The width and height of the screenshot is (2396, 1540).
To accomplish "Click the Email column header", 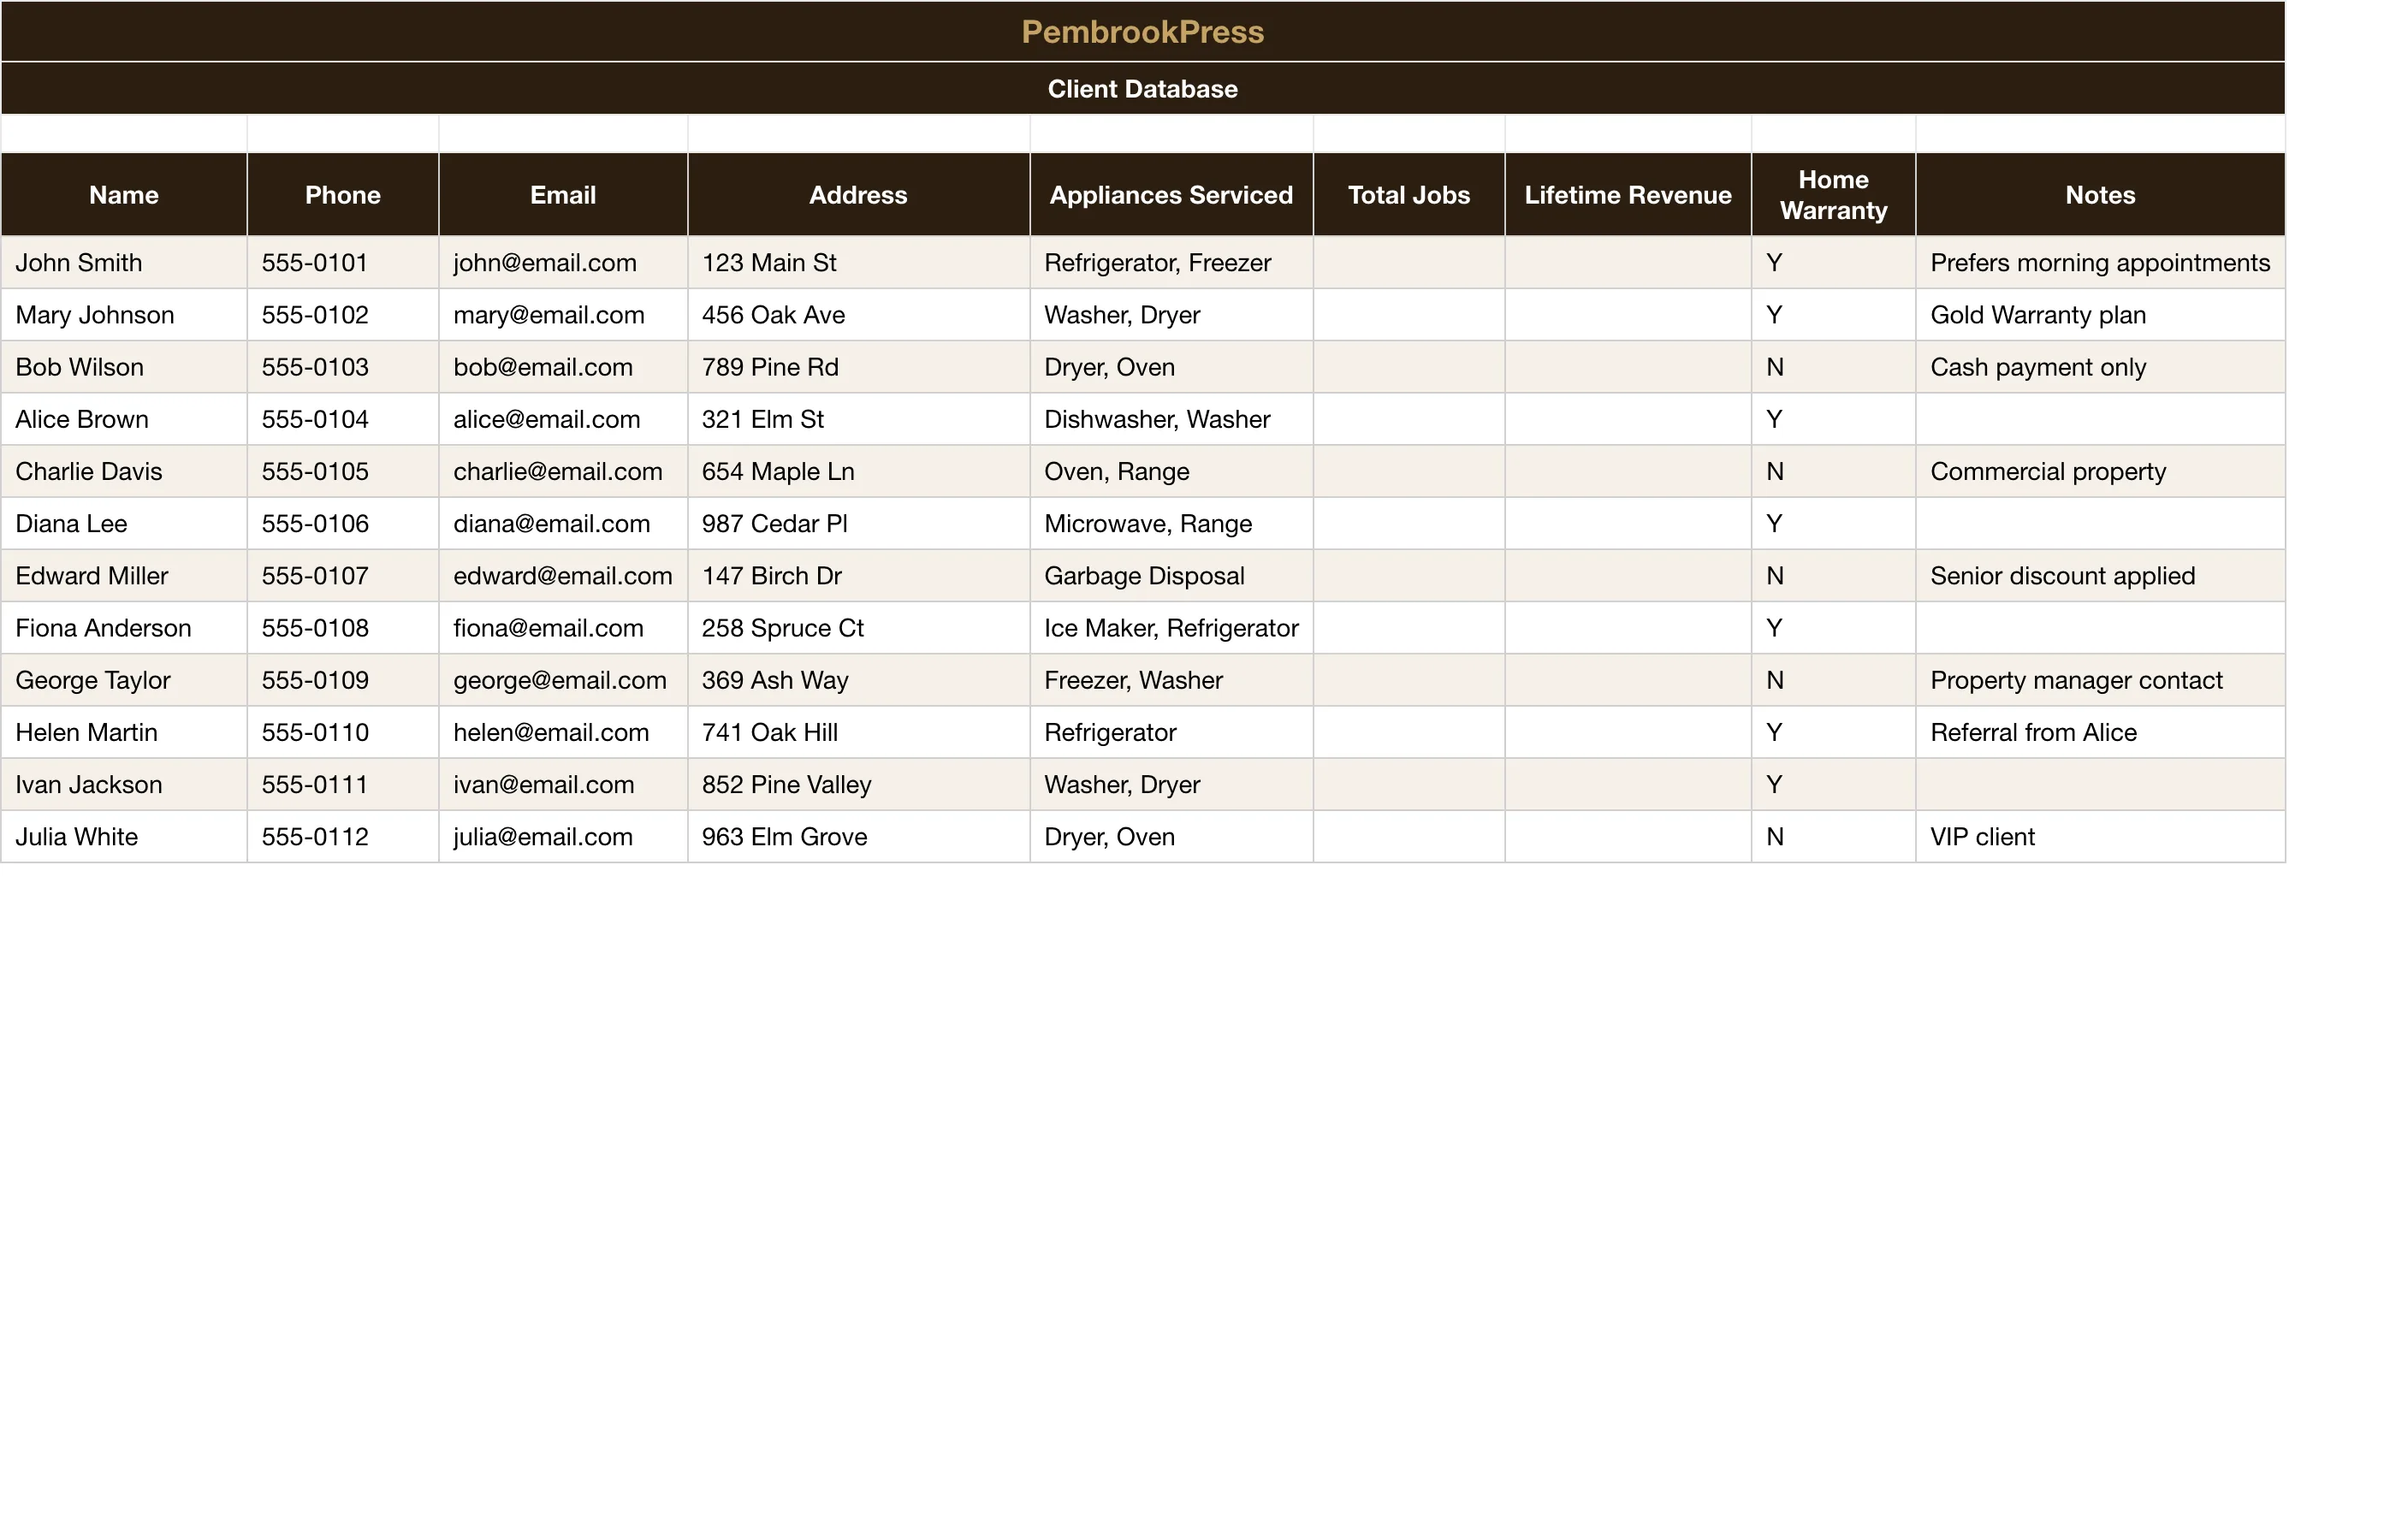I will (563, 195).
